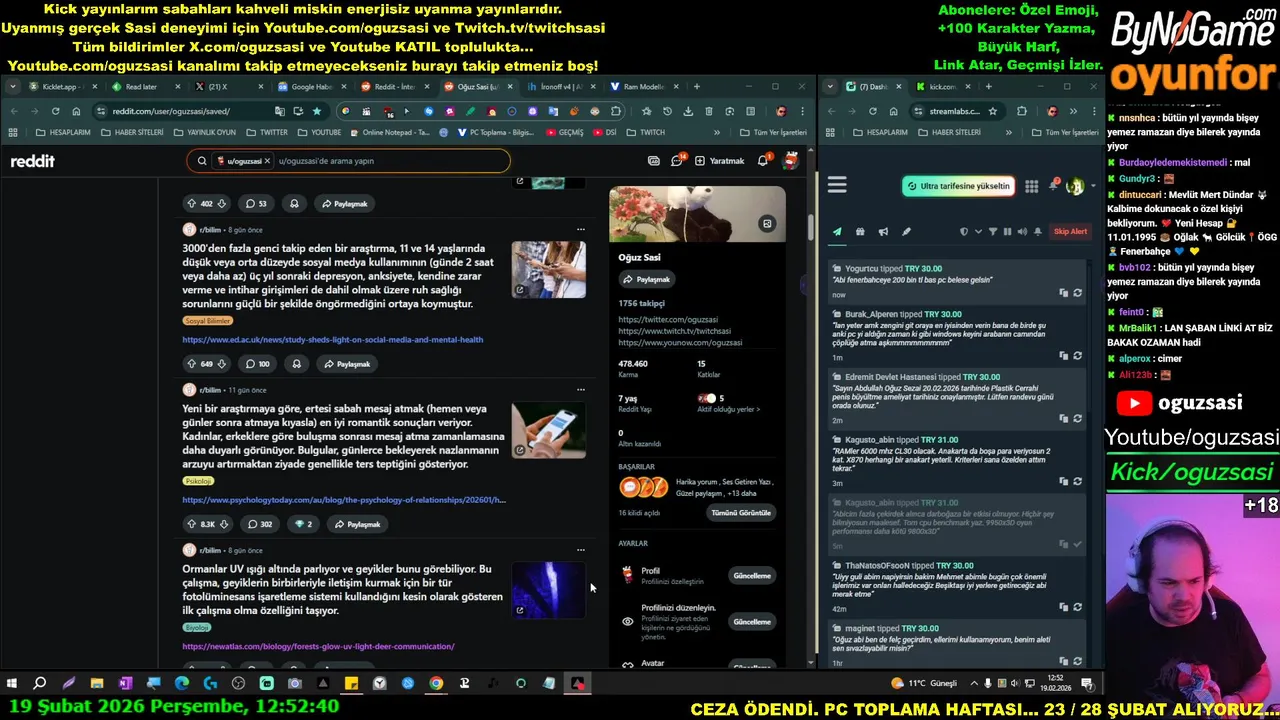This screenshot has width=1280, height=720.
Task: Expand the chevron next to the shield in Streamlabs
Action: coord(977,232)
